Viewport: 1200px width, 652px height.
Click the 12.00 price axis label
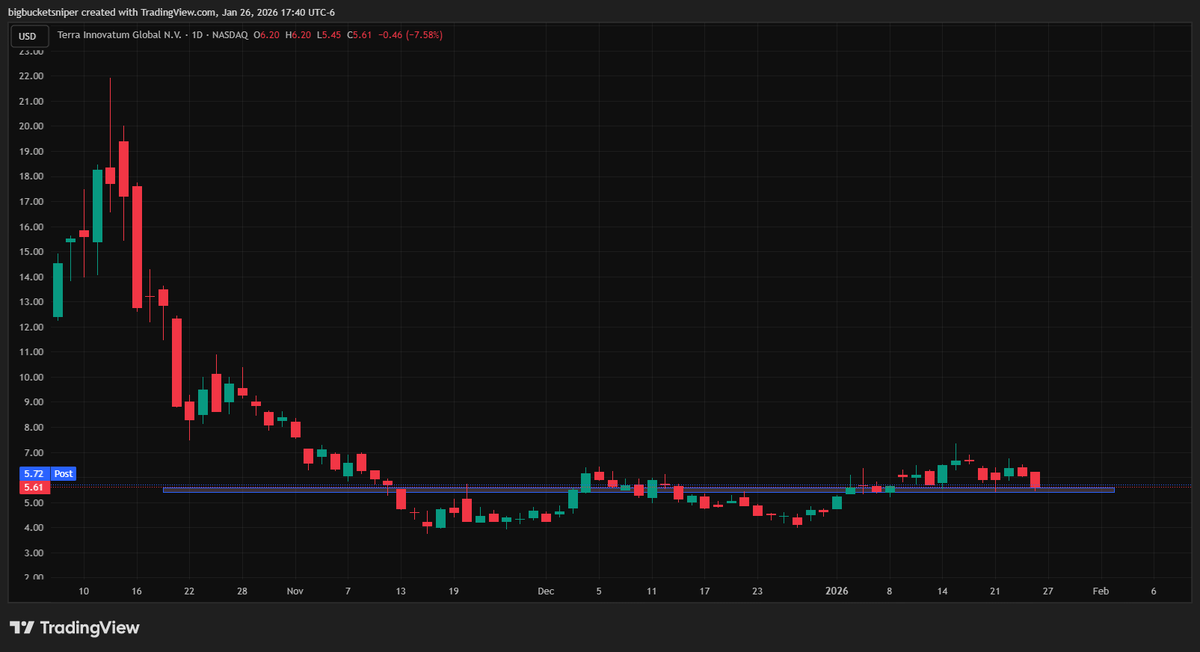pos(31,327)
